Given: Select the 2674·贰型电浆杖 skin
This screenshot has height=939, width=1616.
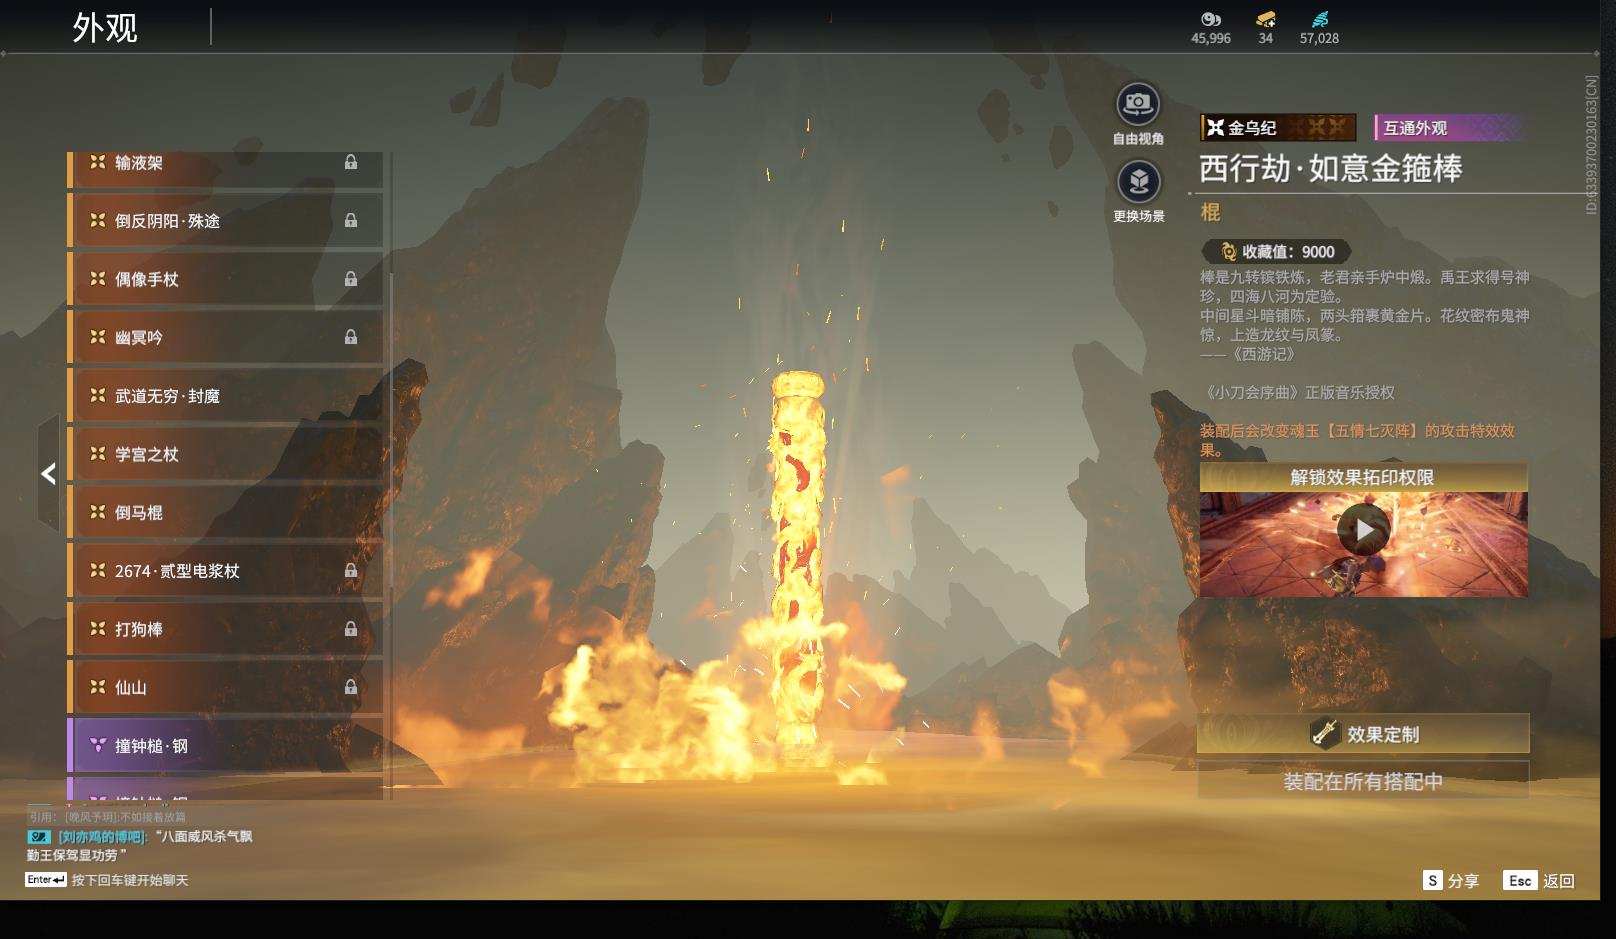Looking at the screenshot, I should [225, 571].
